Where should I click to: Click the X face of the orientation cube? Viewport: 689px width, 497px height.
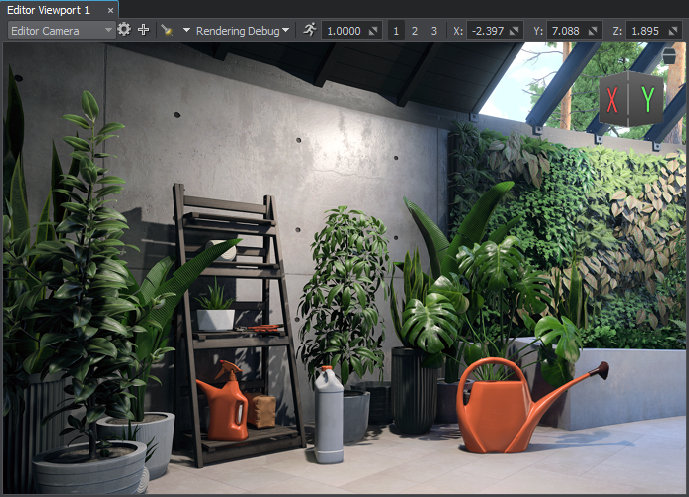coord(612,99)
